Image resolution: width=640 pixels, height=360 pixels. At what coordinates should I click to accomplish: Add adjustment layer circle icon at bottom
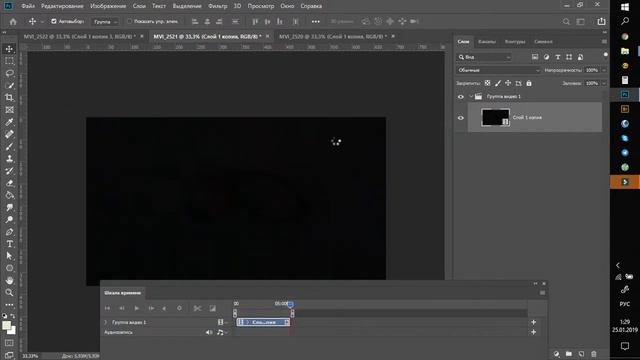click(556, 354)
